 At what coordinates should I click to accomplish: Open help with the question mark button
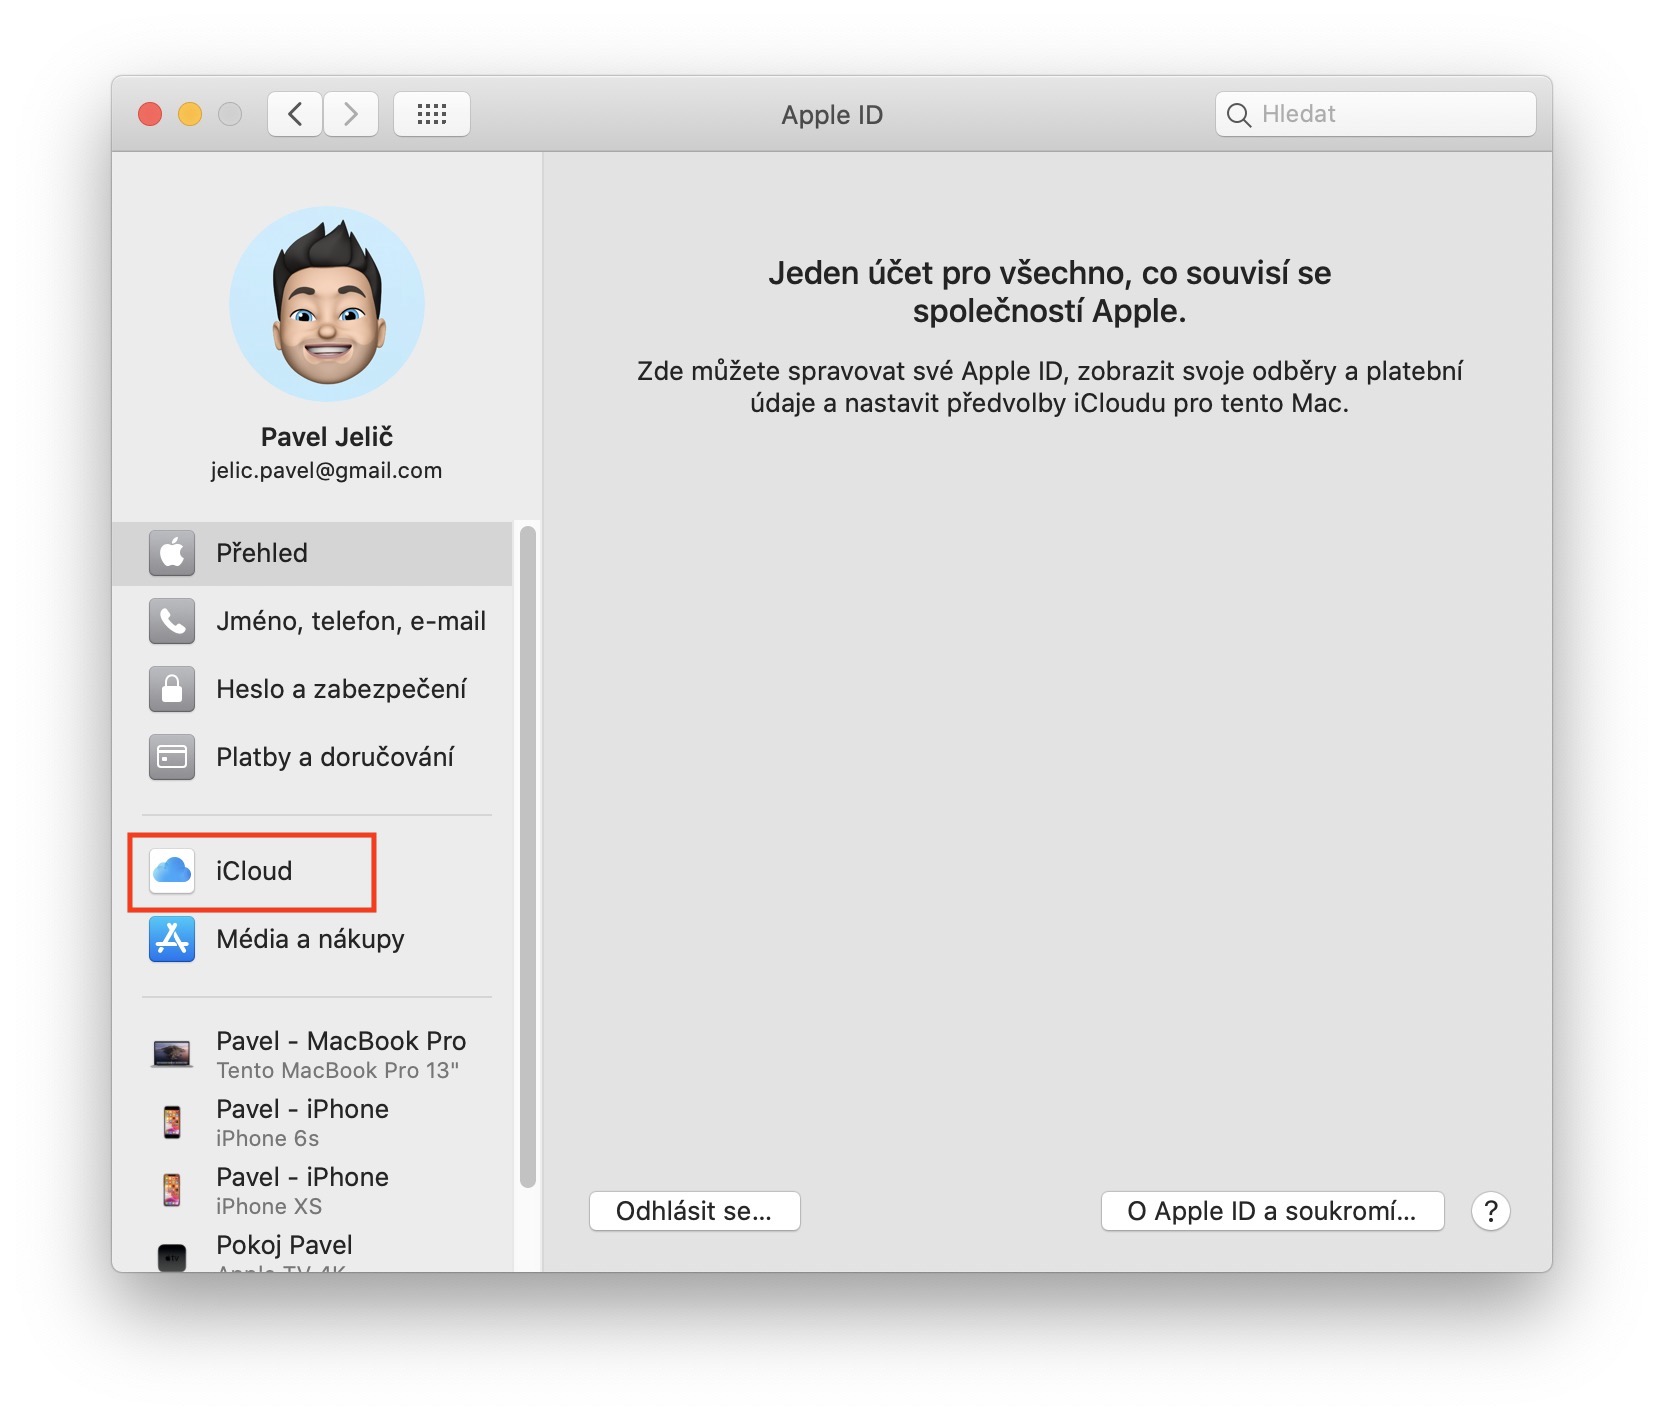(x=1490, y=1211)
